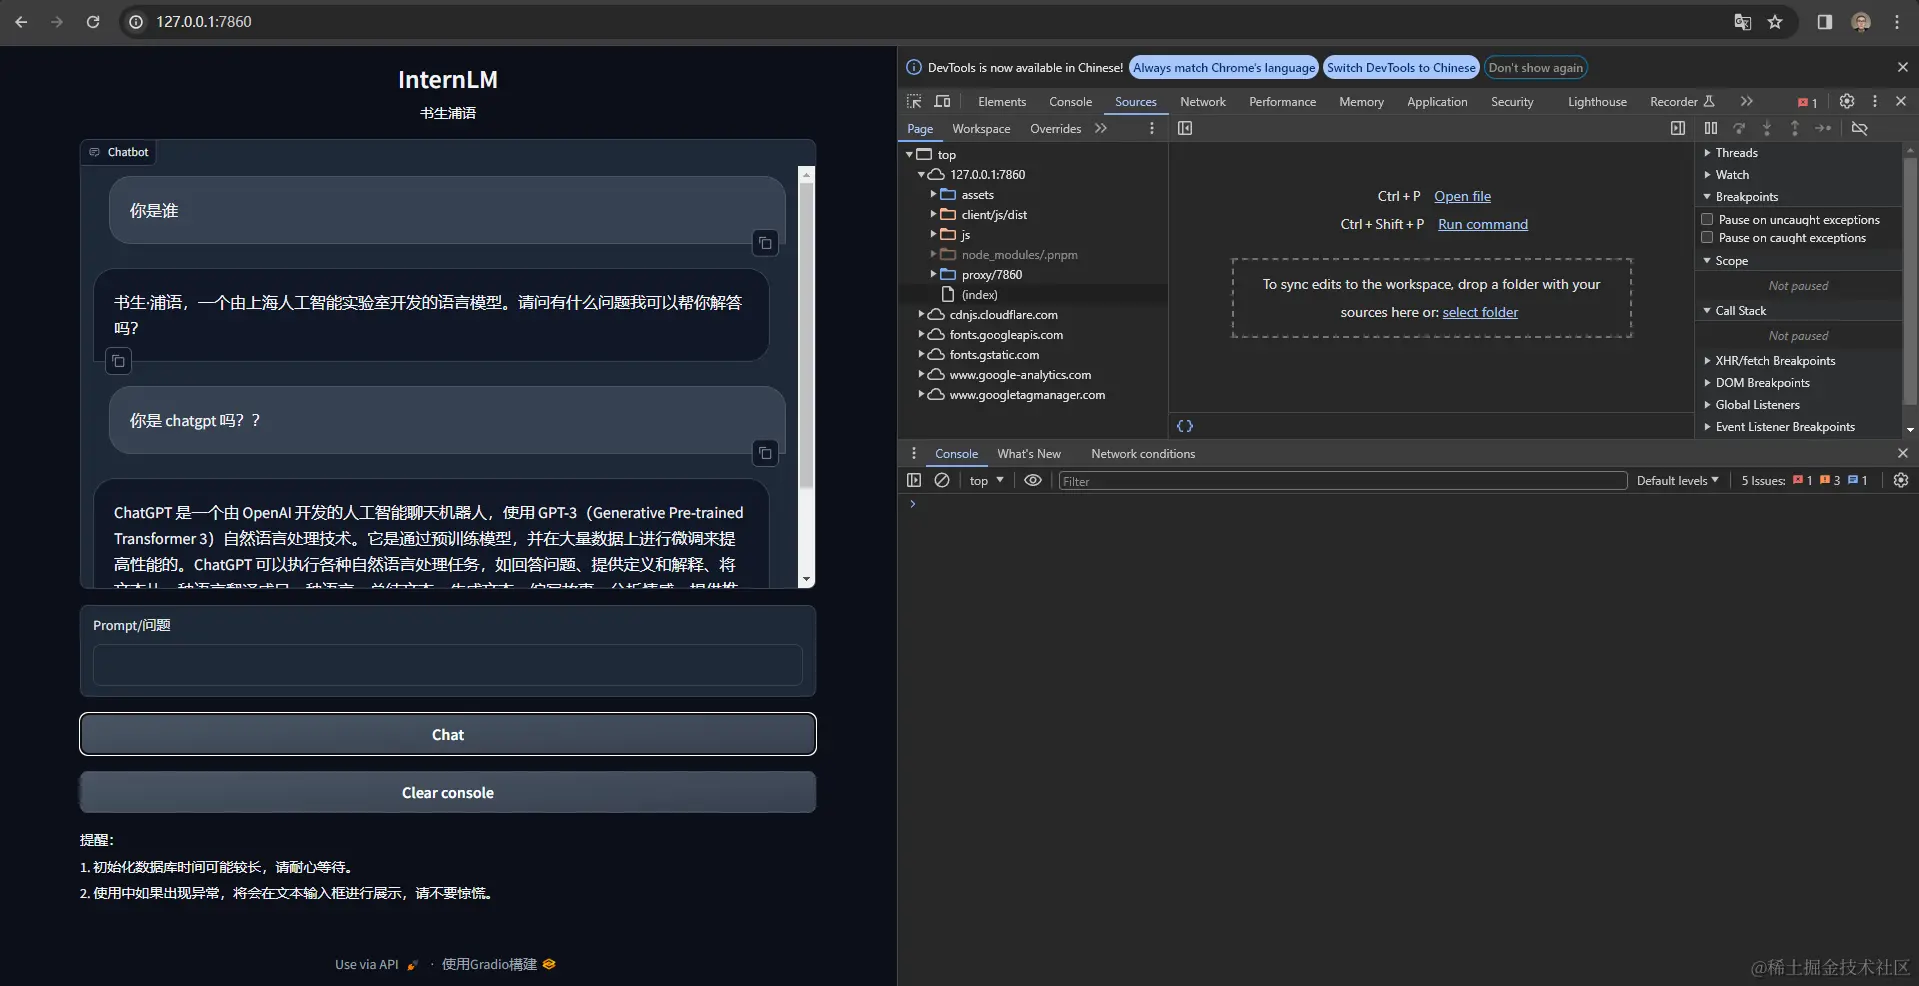Hide the sources navigator pane
Screen dimensions: 1919x986
(x=1185, y=128)
